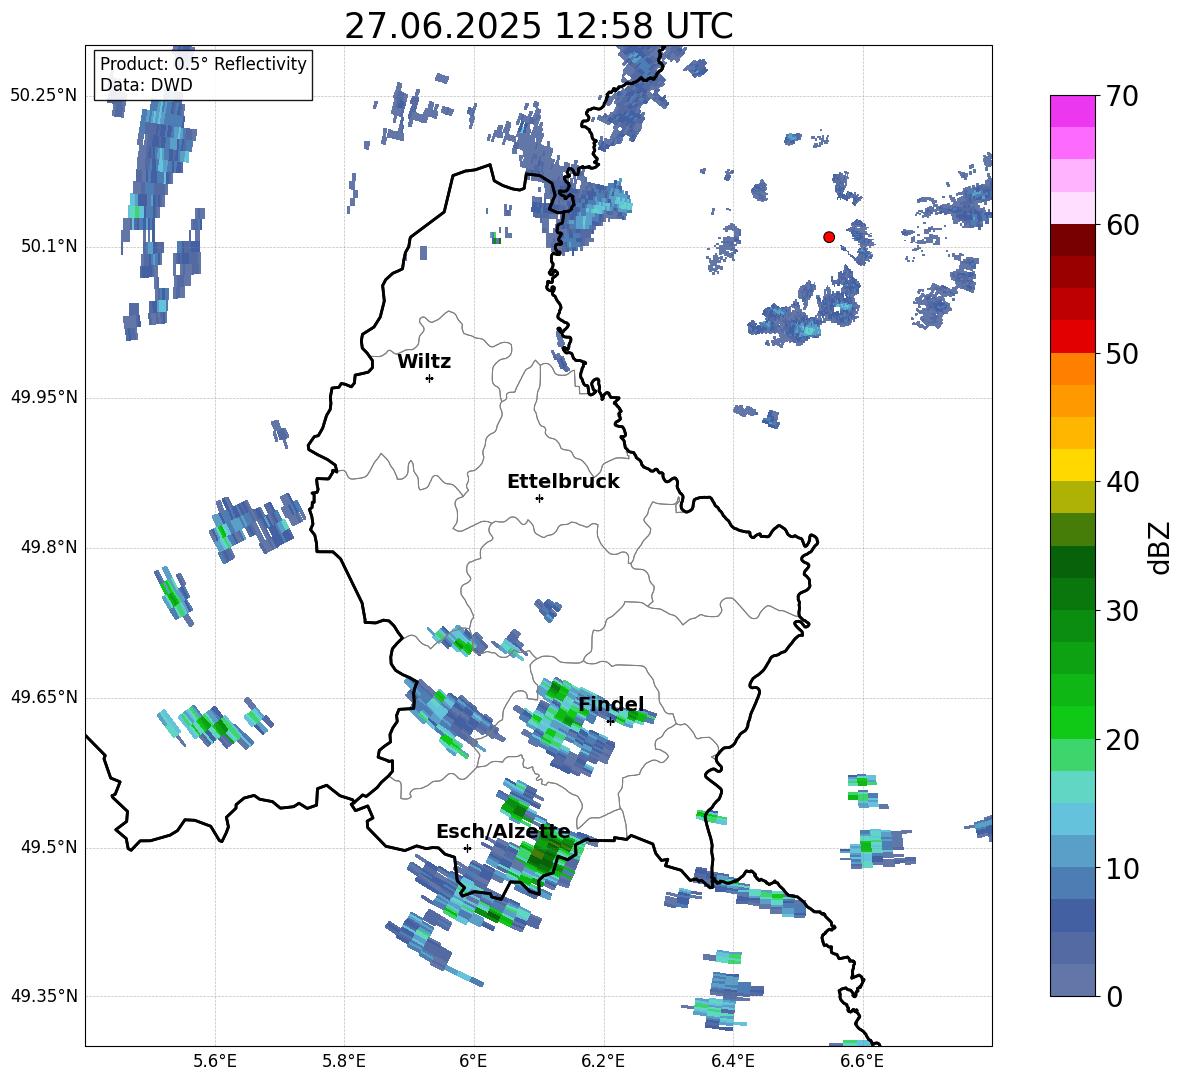Click the 49.5°N latitude label
Viewport: 1184px width, 1081px height.
49,847
